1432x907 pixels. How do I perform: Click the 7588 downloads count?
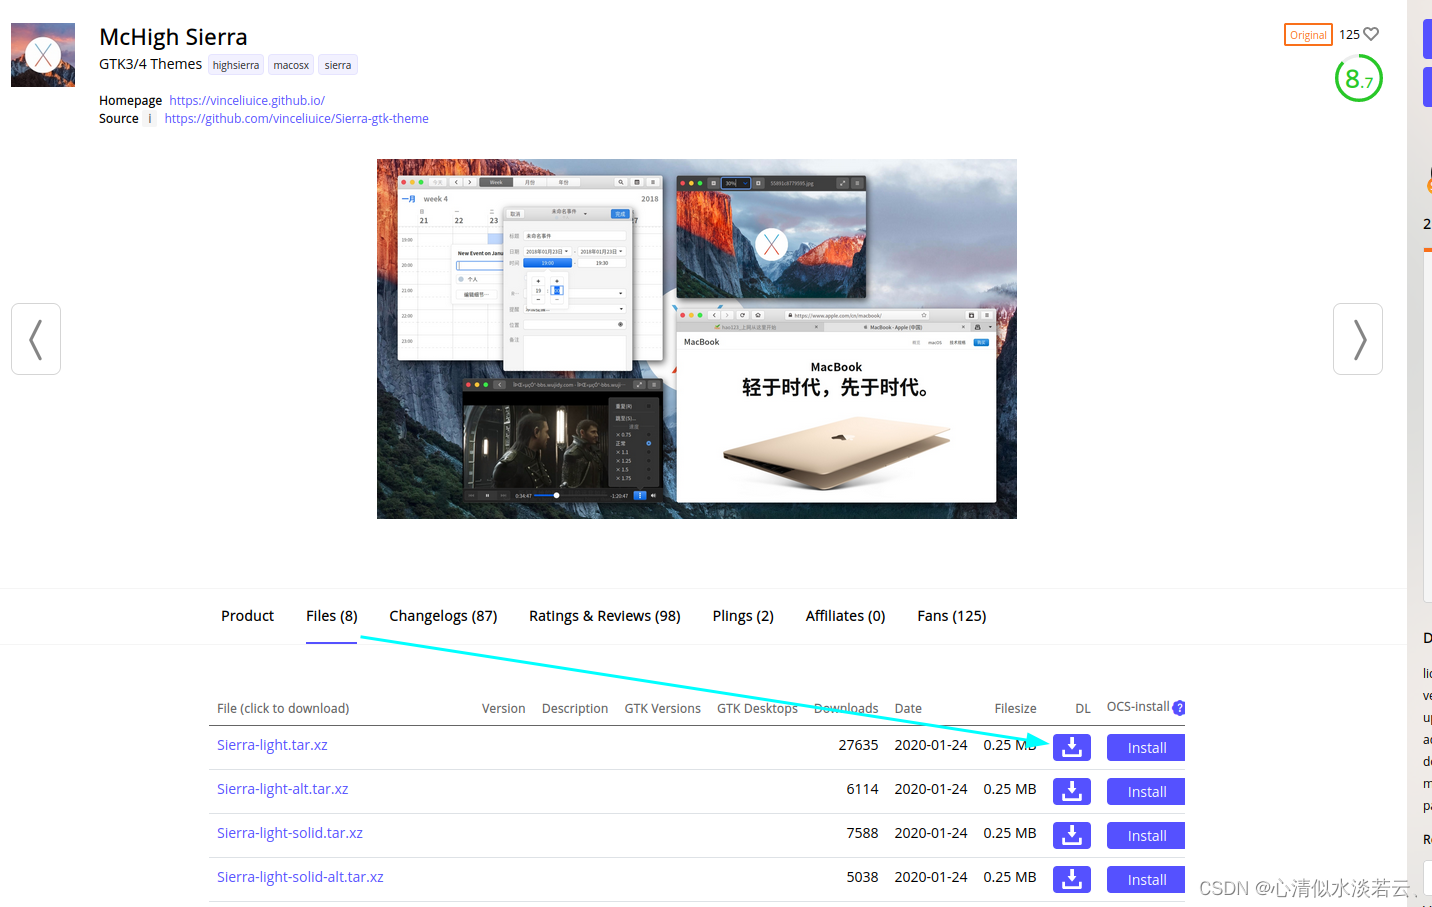tap(862, 833)
